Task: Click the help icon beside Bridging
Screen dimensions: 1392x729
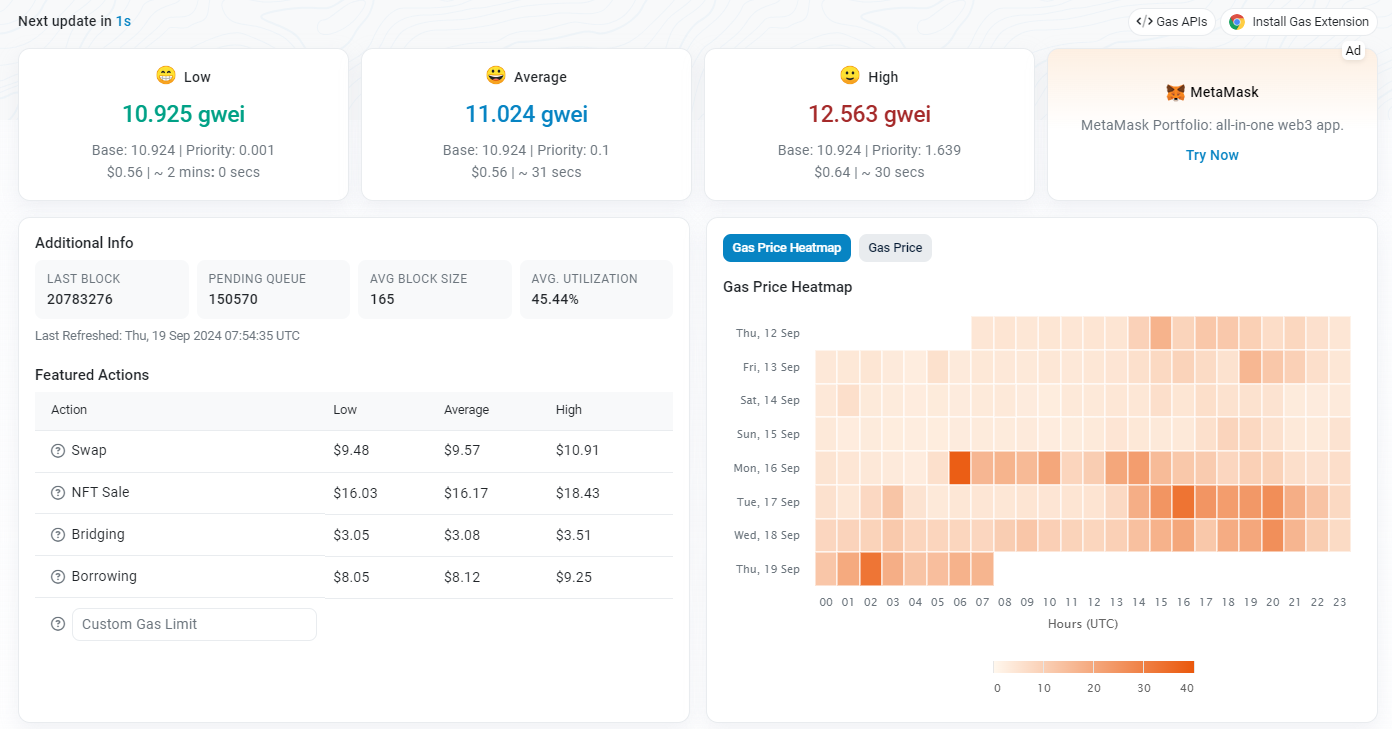Action: pos(58,535)
